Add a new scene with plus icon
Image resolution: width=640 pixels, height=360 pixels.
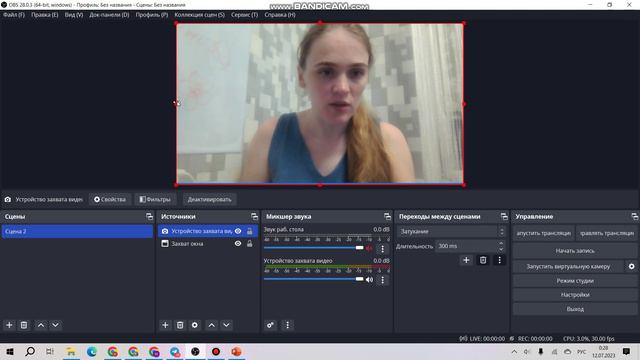pyautogui.click(x=9, y=325)
